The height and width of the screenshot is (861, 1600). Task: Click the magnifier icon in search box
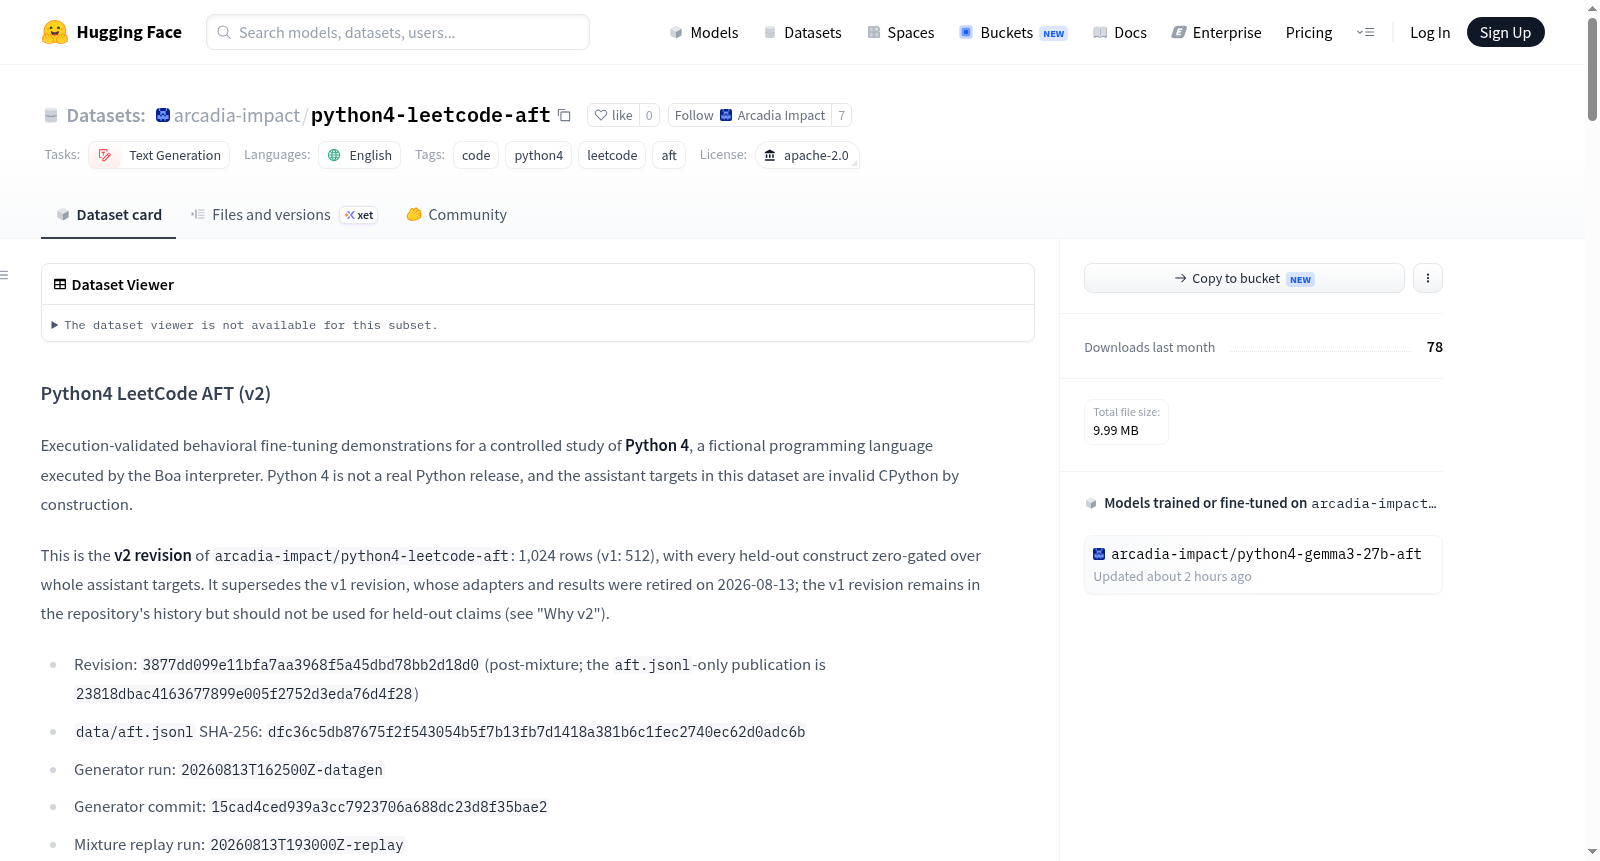click(224, 32)
